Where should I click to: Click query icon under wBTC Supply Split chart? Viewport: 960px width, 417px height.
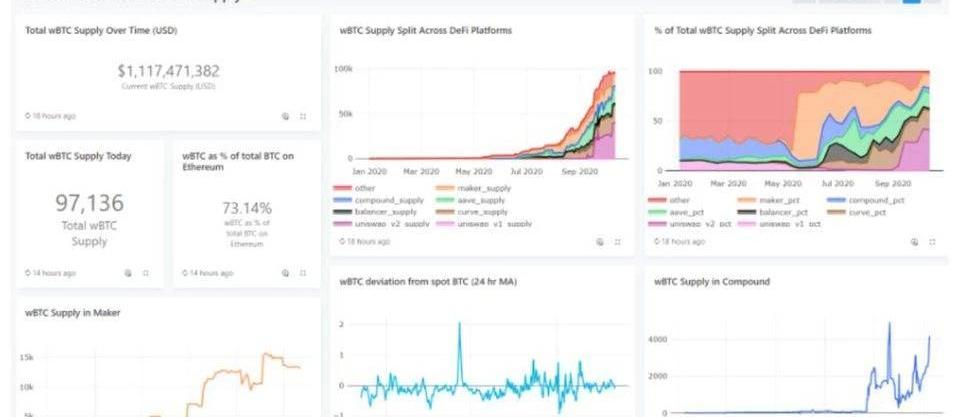tap(599, 241)
